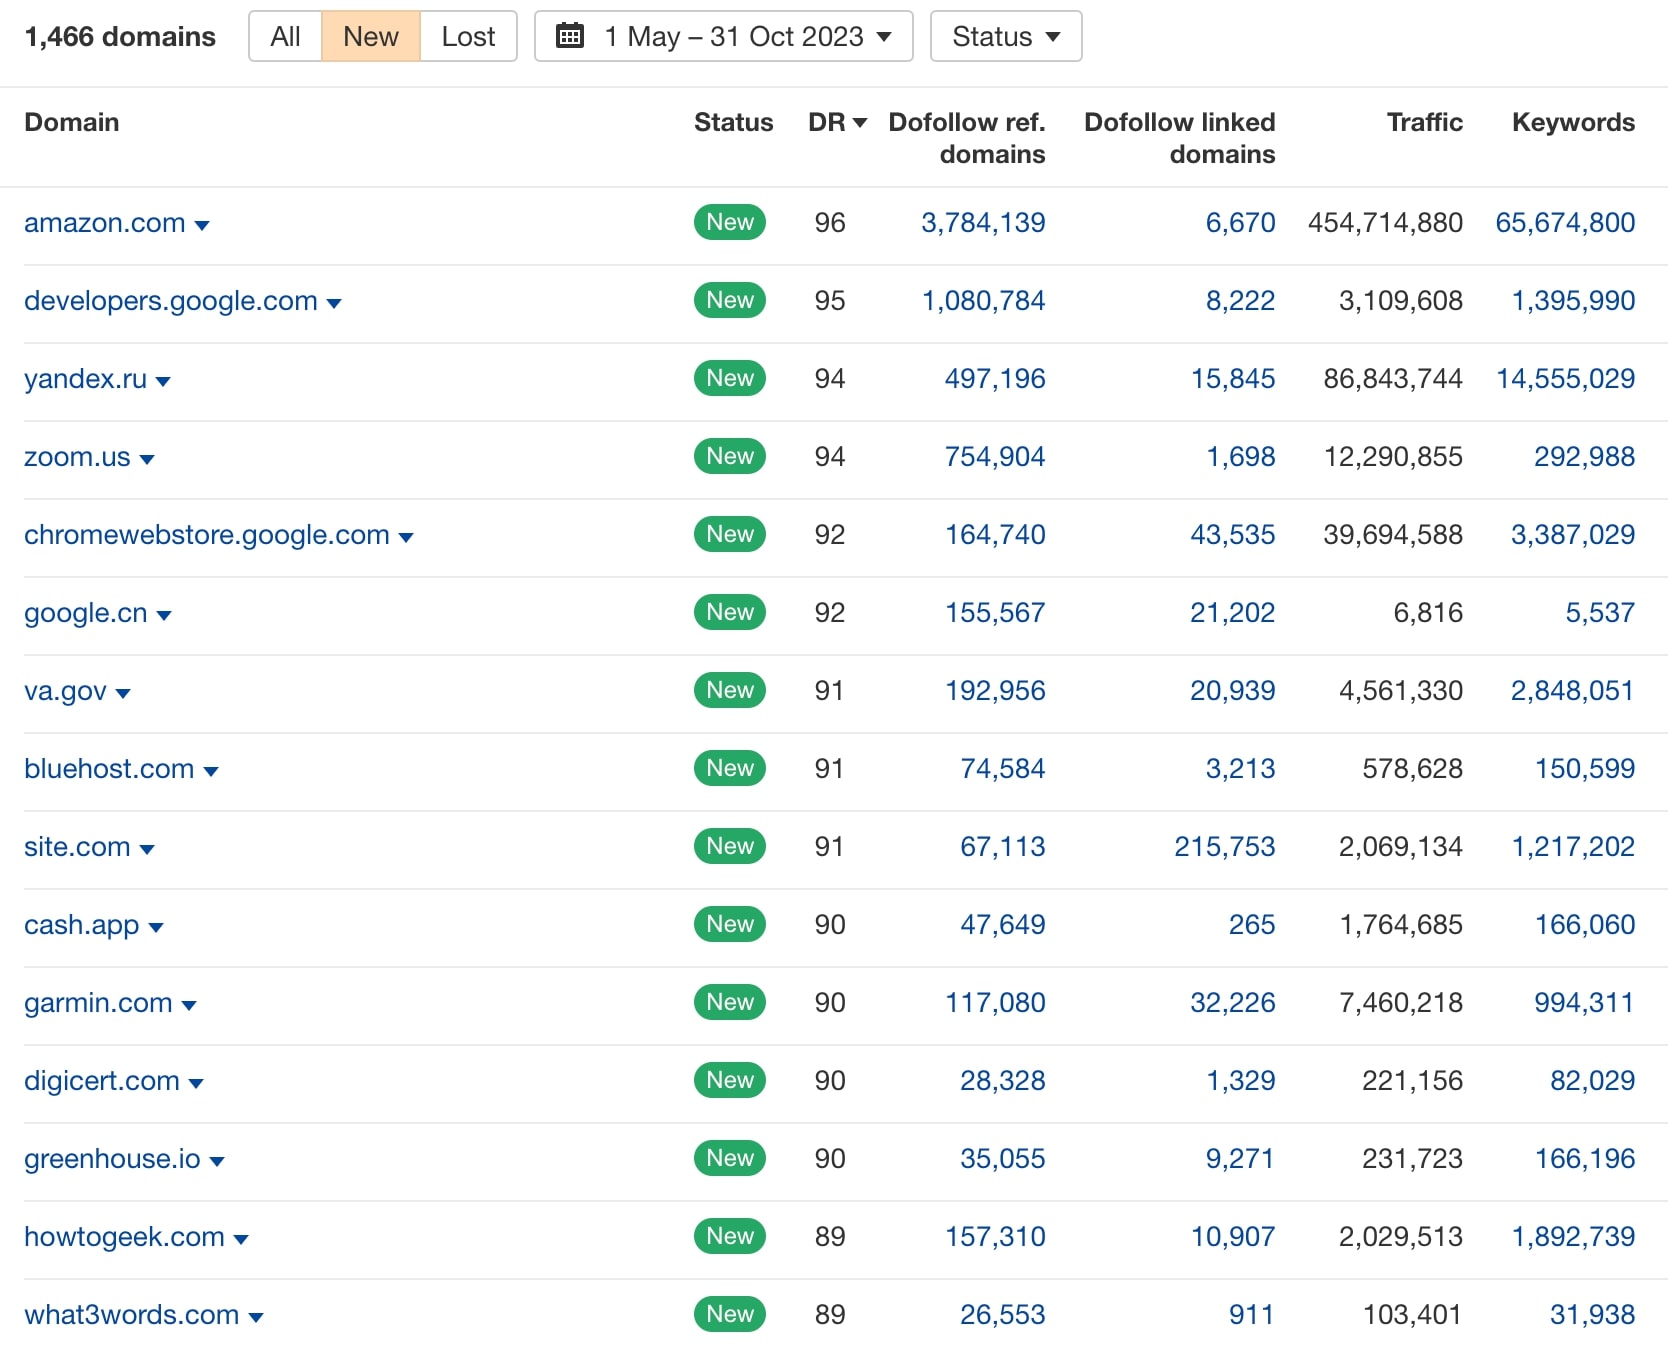Select the New tab filter
The image size is (1668, 1352).
click(x=371, y=36)
